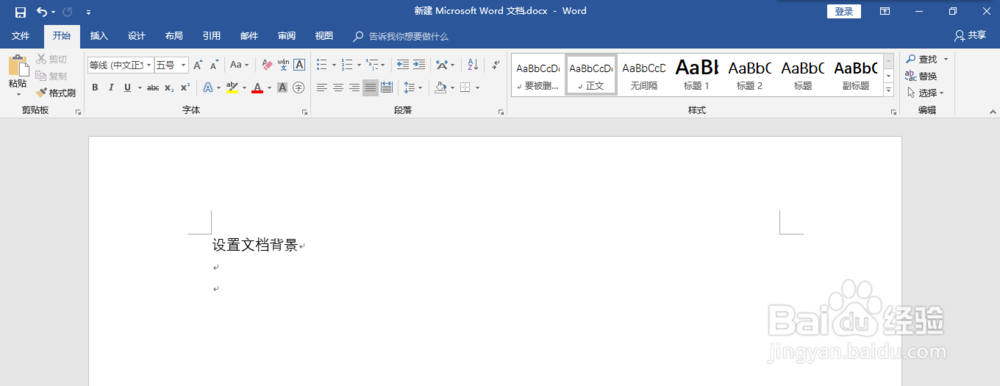Screen dimensions: 1000x386
Task: Apply the 标题 1 heading style
Action: coord(696,75)
